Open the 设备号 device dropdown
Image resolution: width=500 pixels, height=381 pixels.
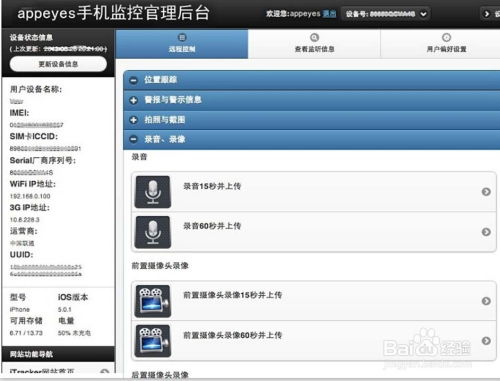[x=386, y=14]
